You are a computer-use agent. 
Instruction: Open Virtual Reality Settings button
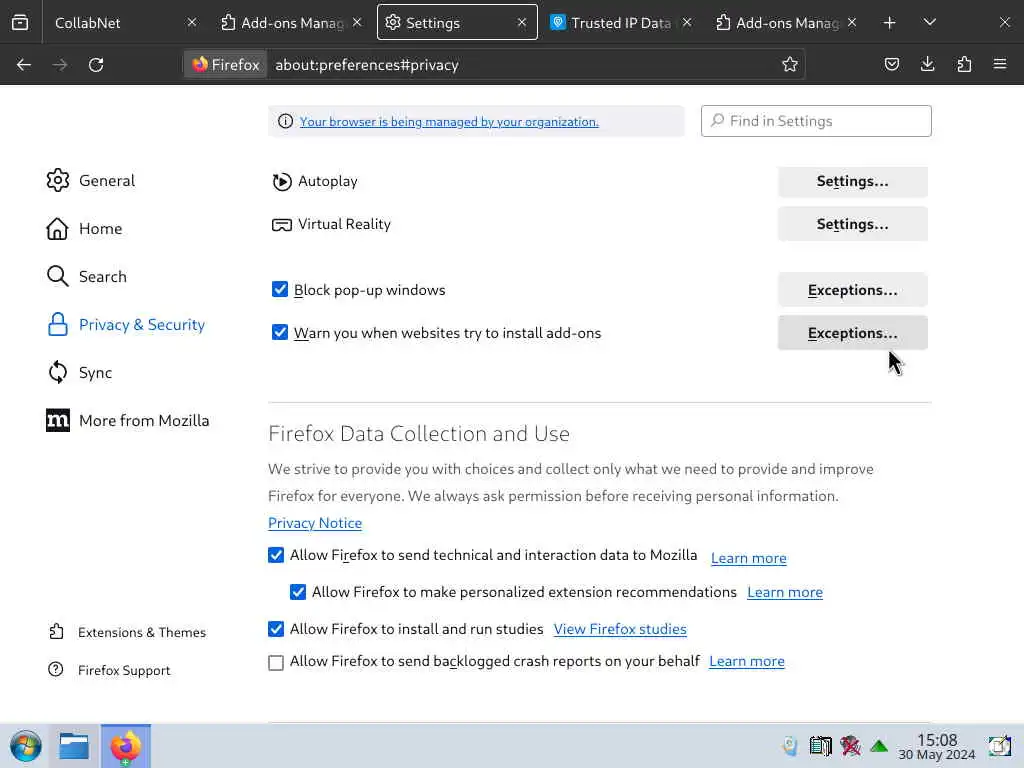pyautogui.click(x=852, y=224)
